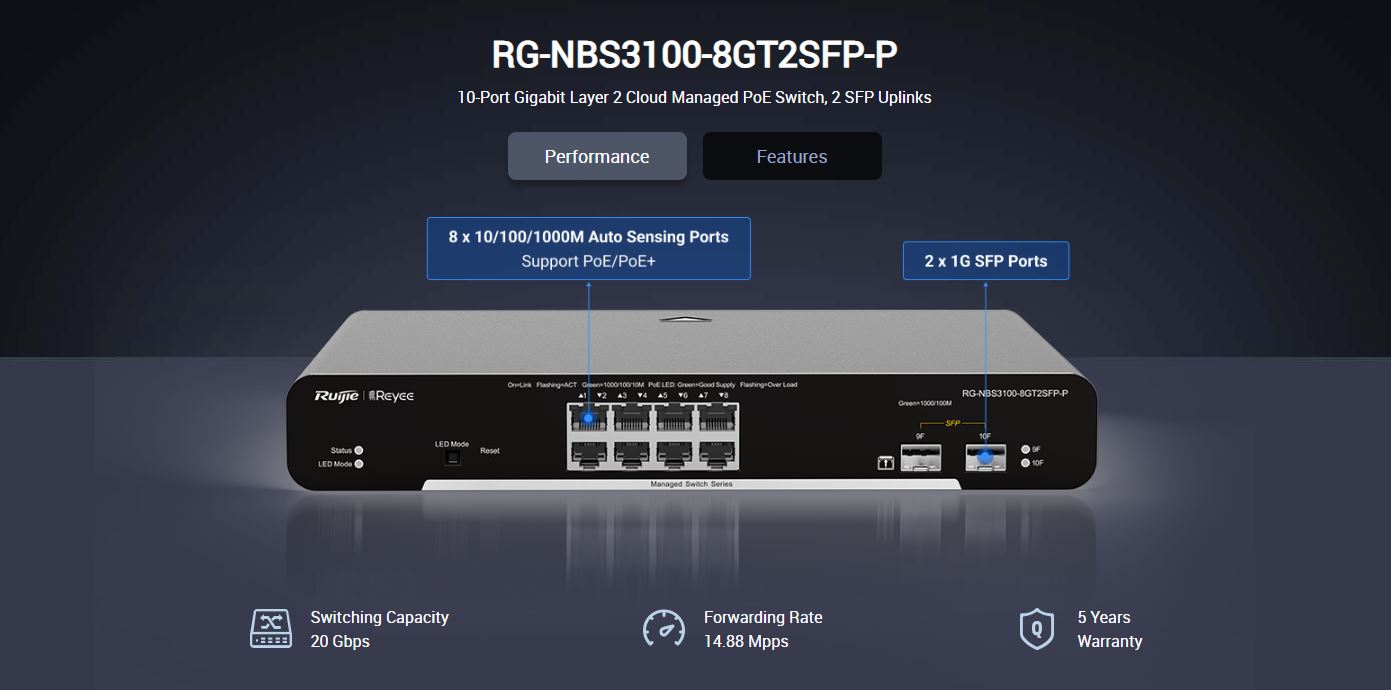
Task: Click the blue hotspot dot on SFP port 10F
Action: pos(985,458)
